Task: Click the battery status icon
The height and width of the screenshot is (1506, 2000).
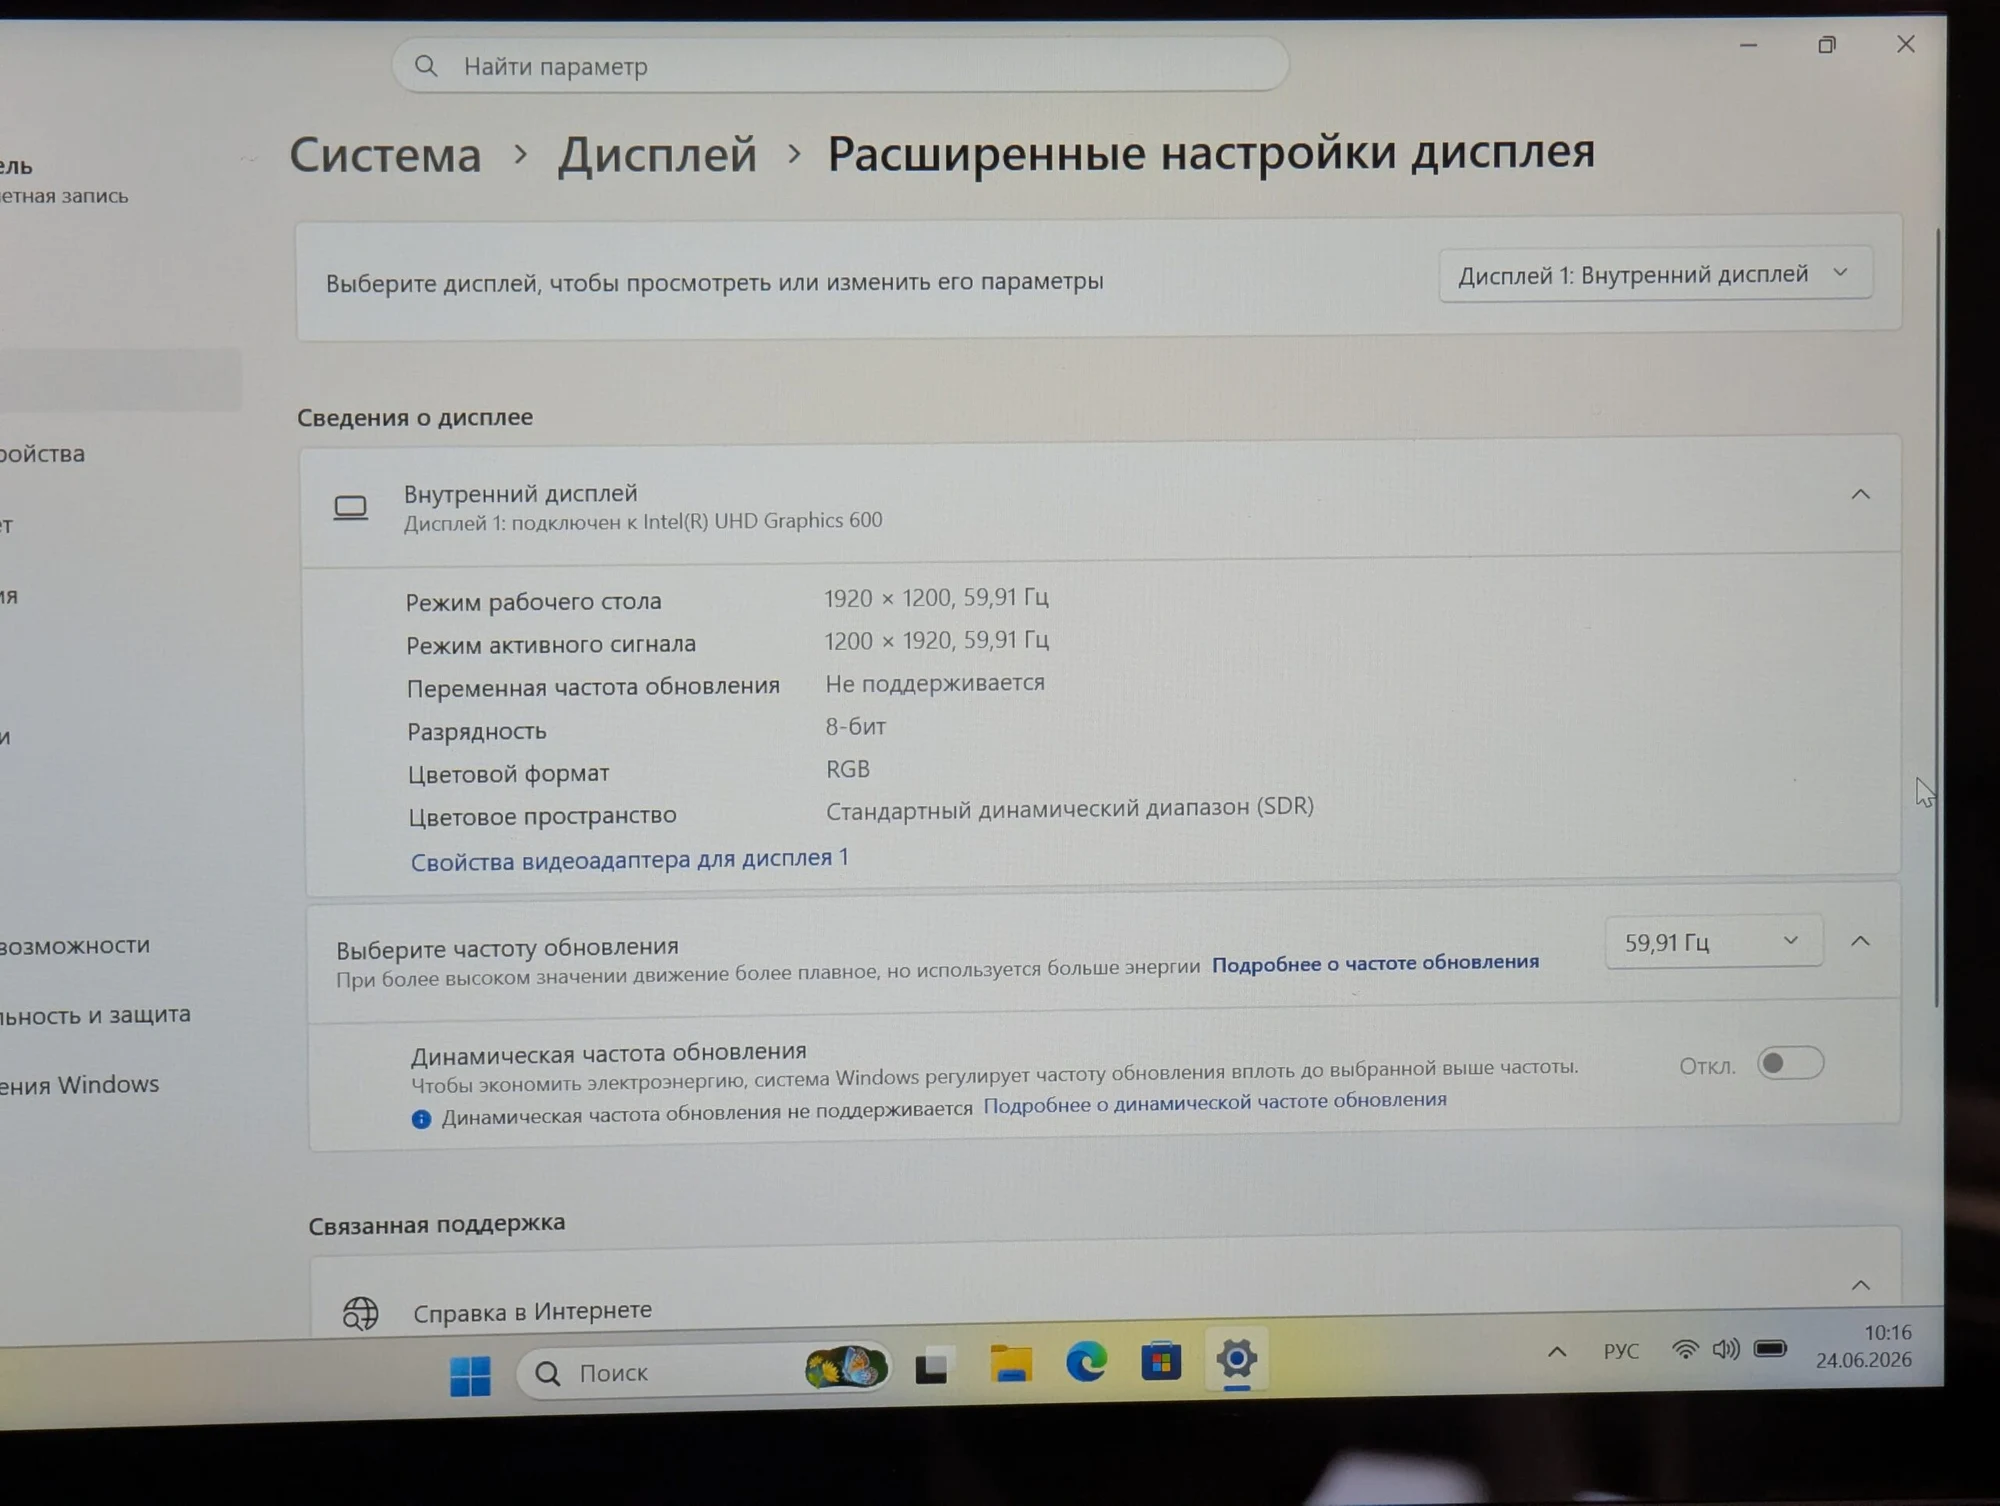Action: [x=1770, y=1348]
